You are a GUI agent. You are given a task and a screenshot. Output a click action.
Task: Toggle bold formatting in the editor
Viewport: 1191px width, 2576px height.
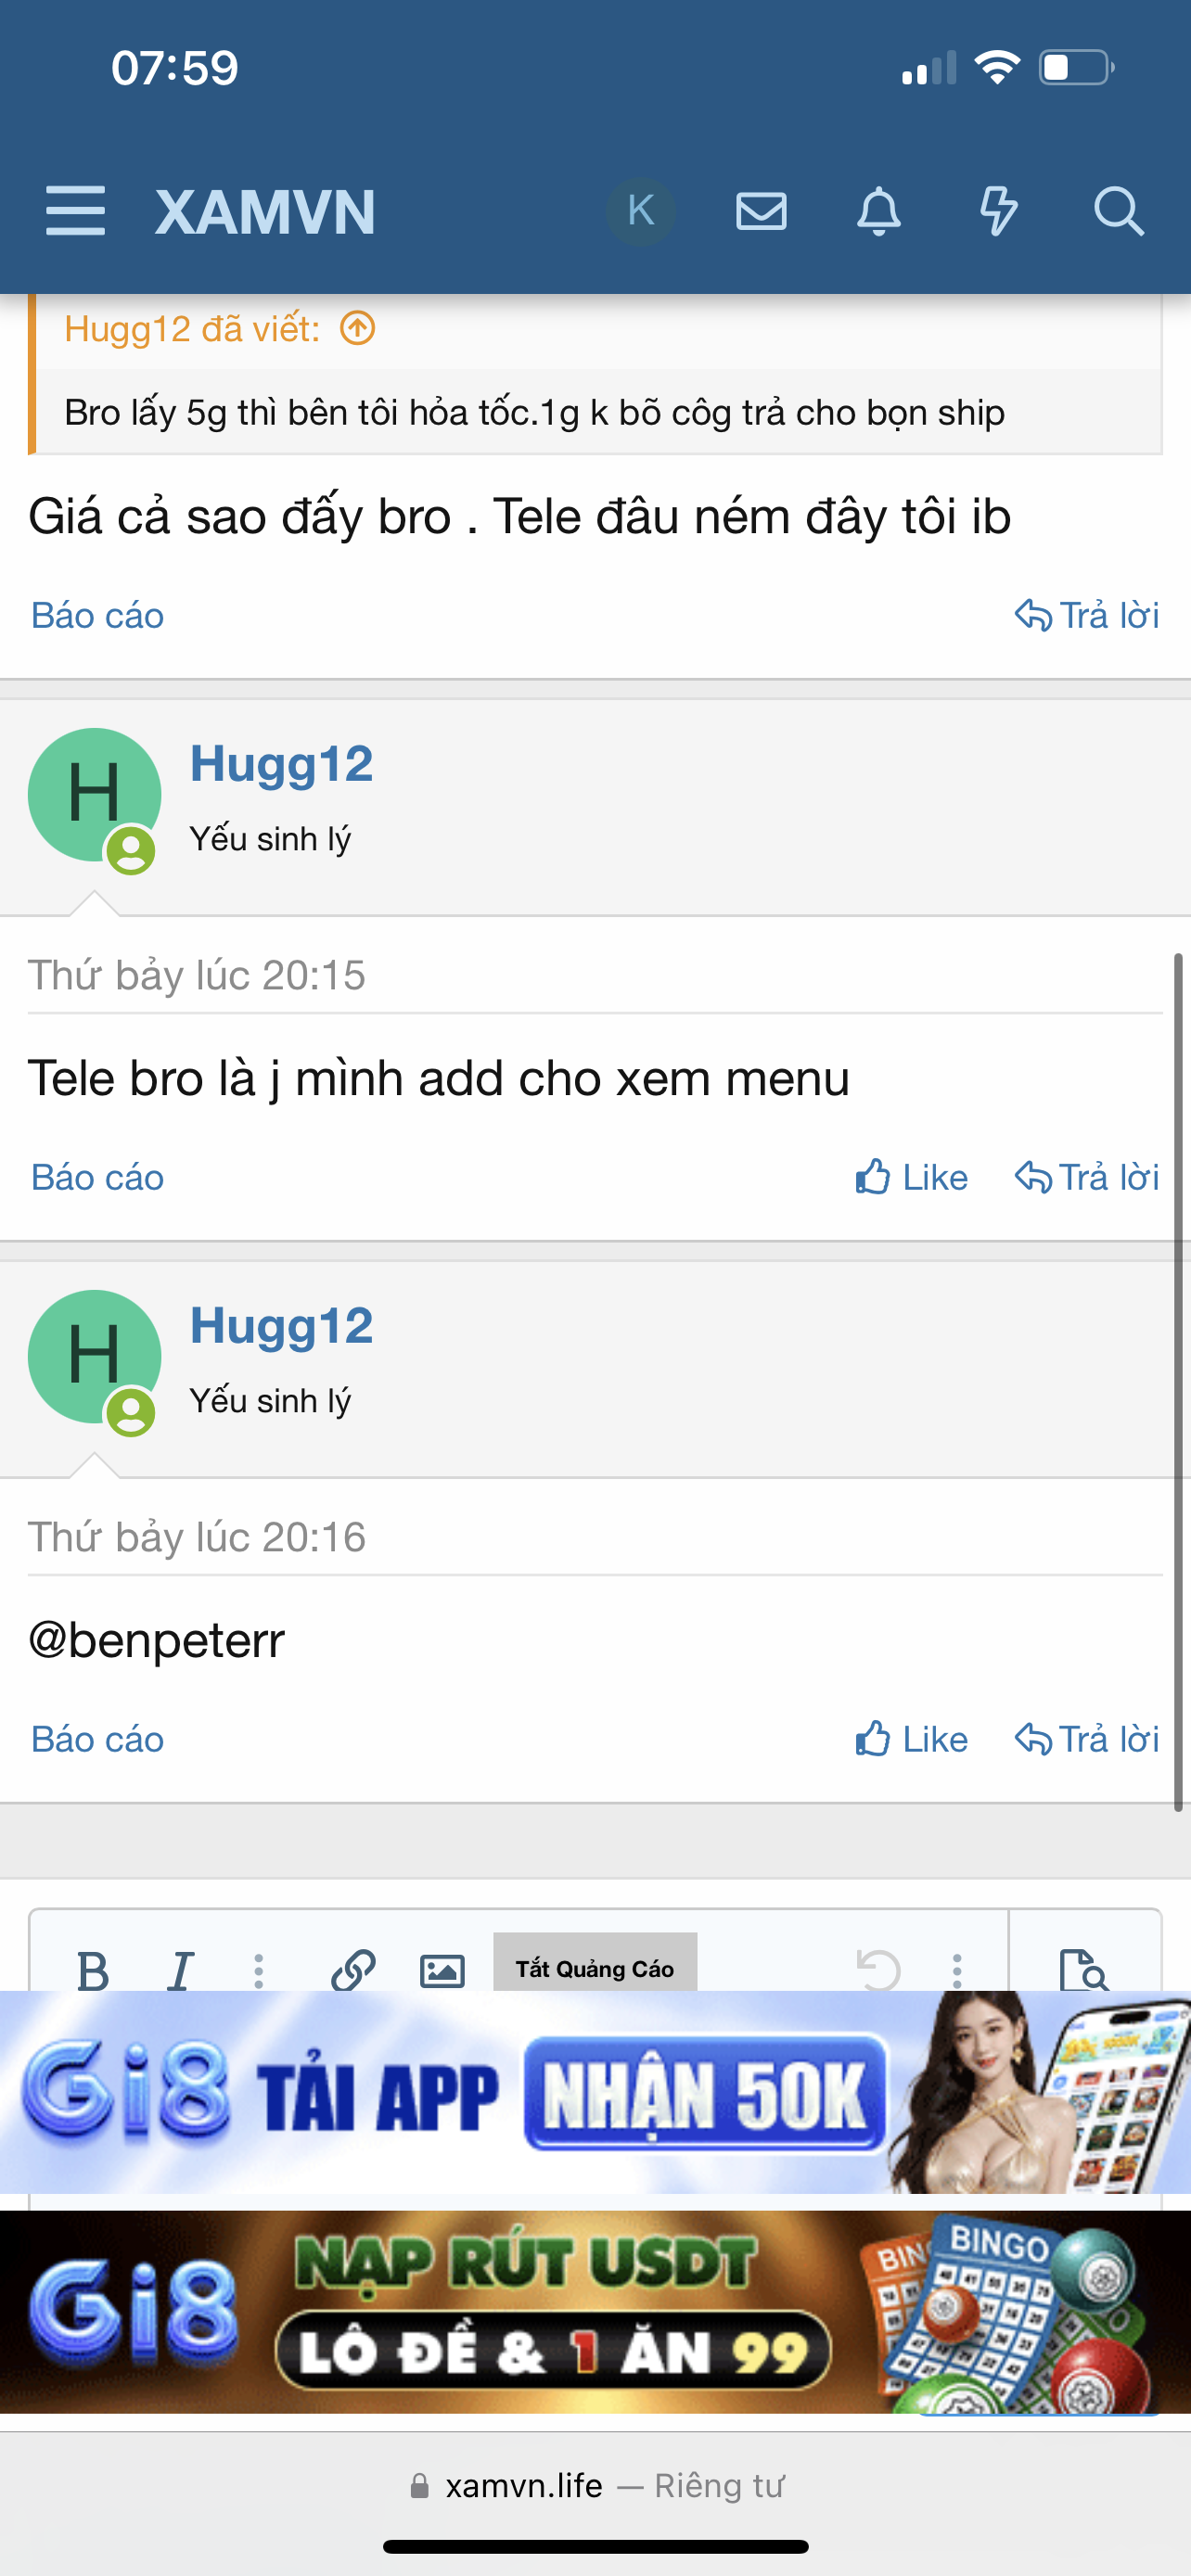tap(93, 1969)
